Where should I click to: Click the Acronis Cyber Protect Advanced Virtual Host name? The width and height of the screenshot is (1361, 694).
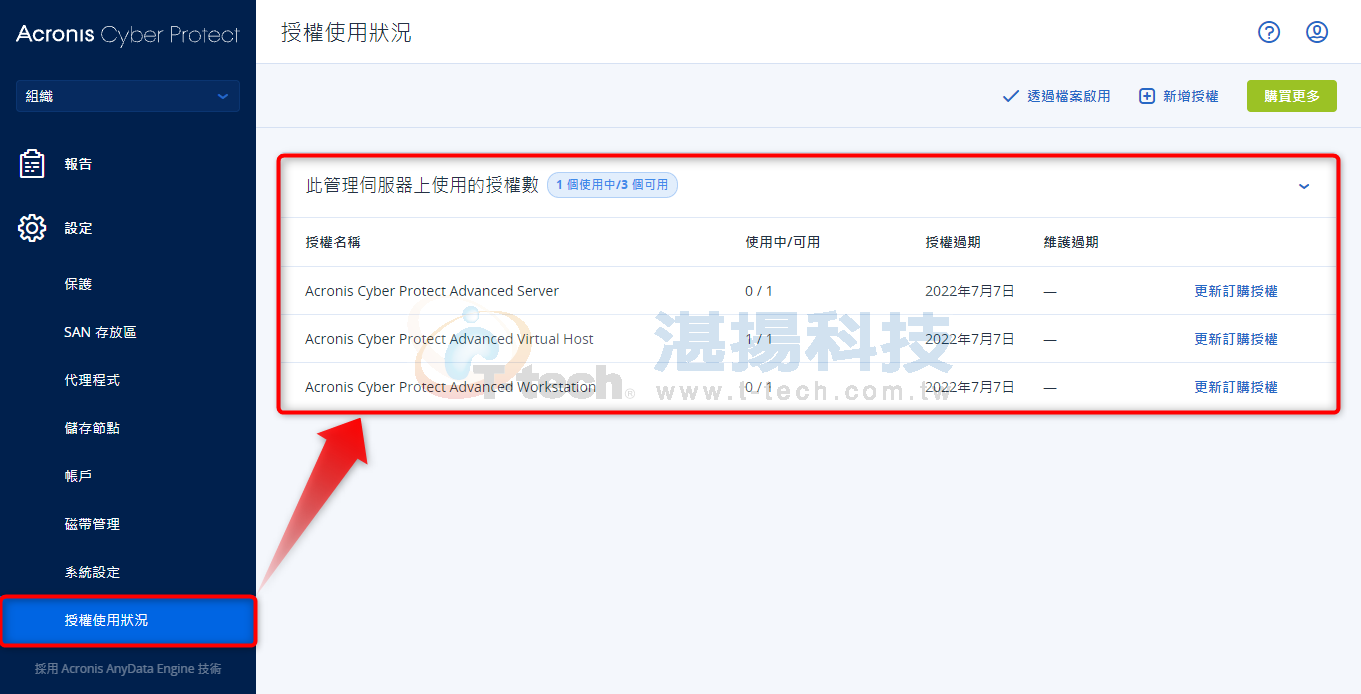tap(449, 339)
